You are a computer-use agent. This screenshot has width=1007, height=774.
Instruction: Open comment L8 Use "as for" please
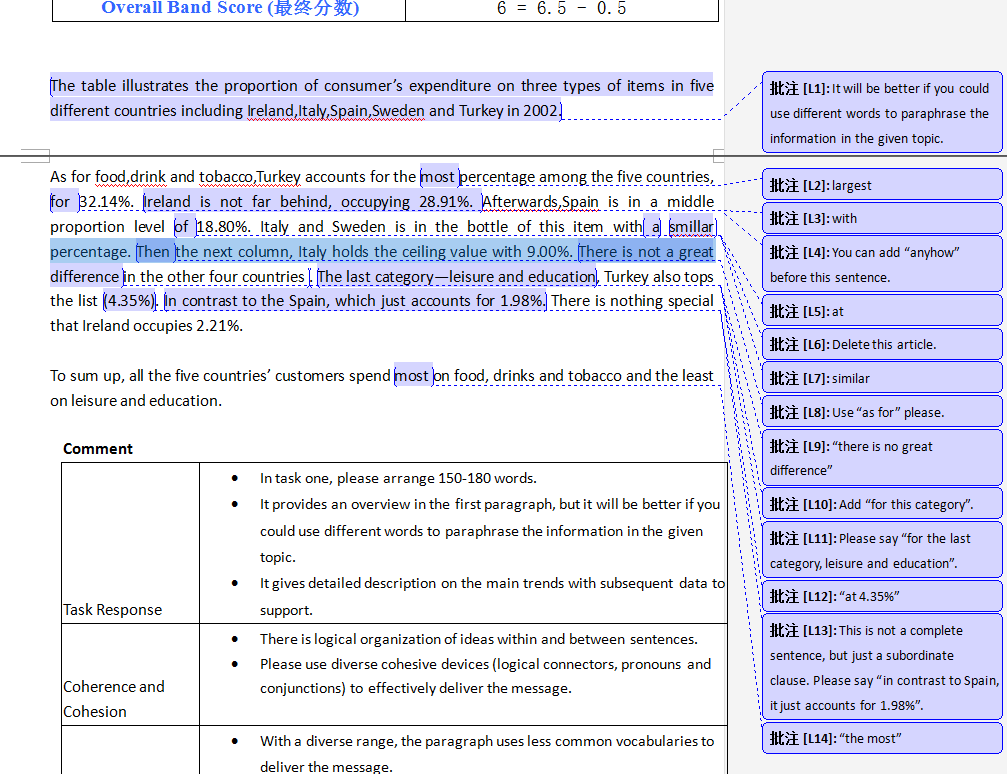tap(882, 412)
